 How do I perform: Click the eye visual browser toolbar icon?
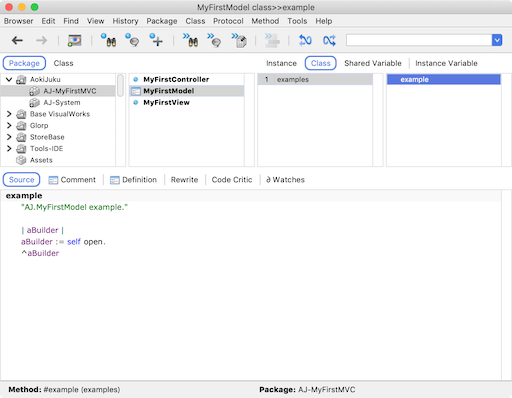pyautogui.click(x=75, y=41)
